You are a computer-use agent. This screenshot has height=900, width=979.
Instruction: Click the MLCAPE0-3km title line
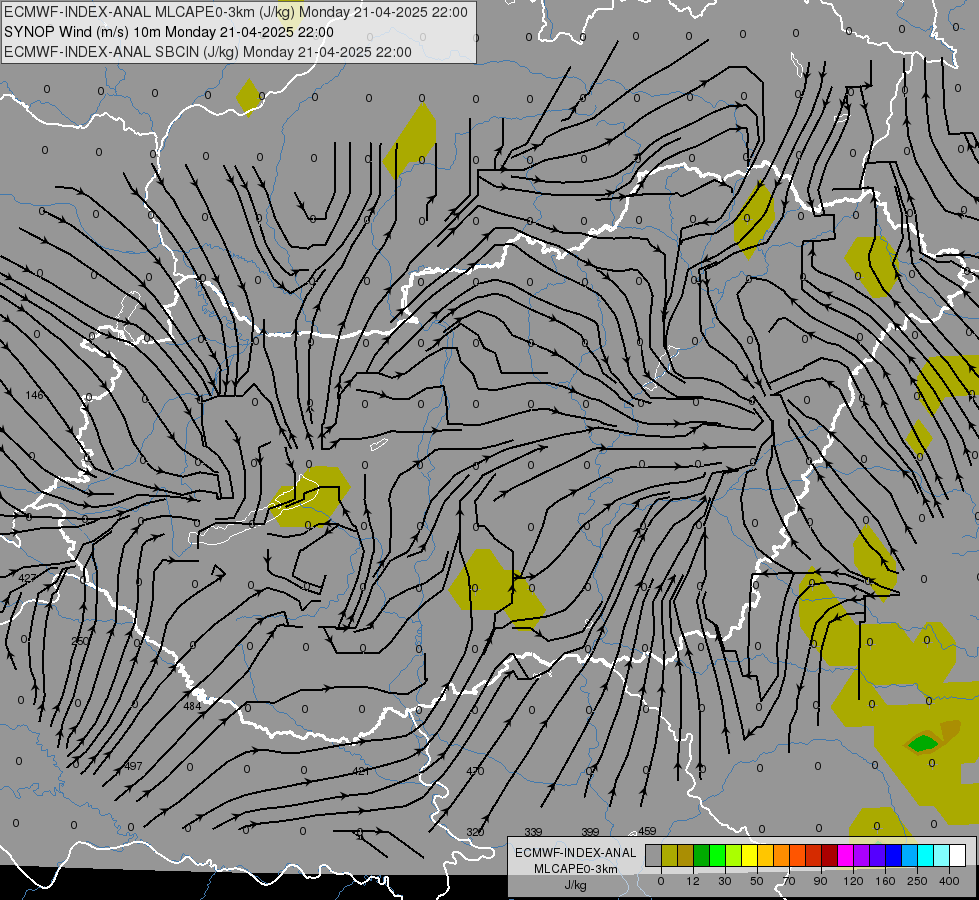tap(236, 12)
